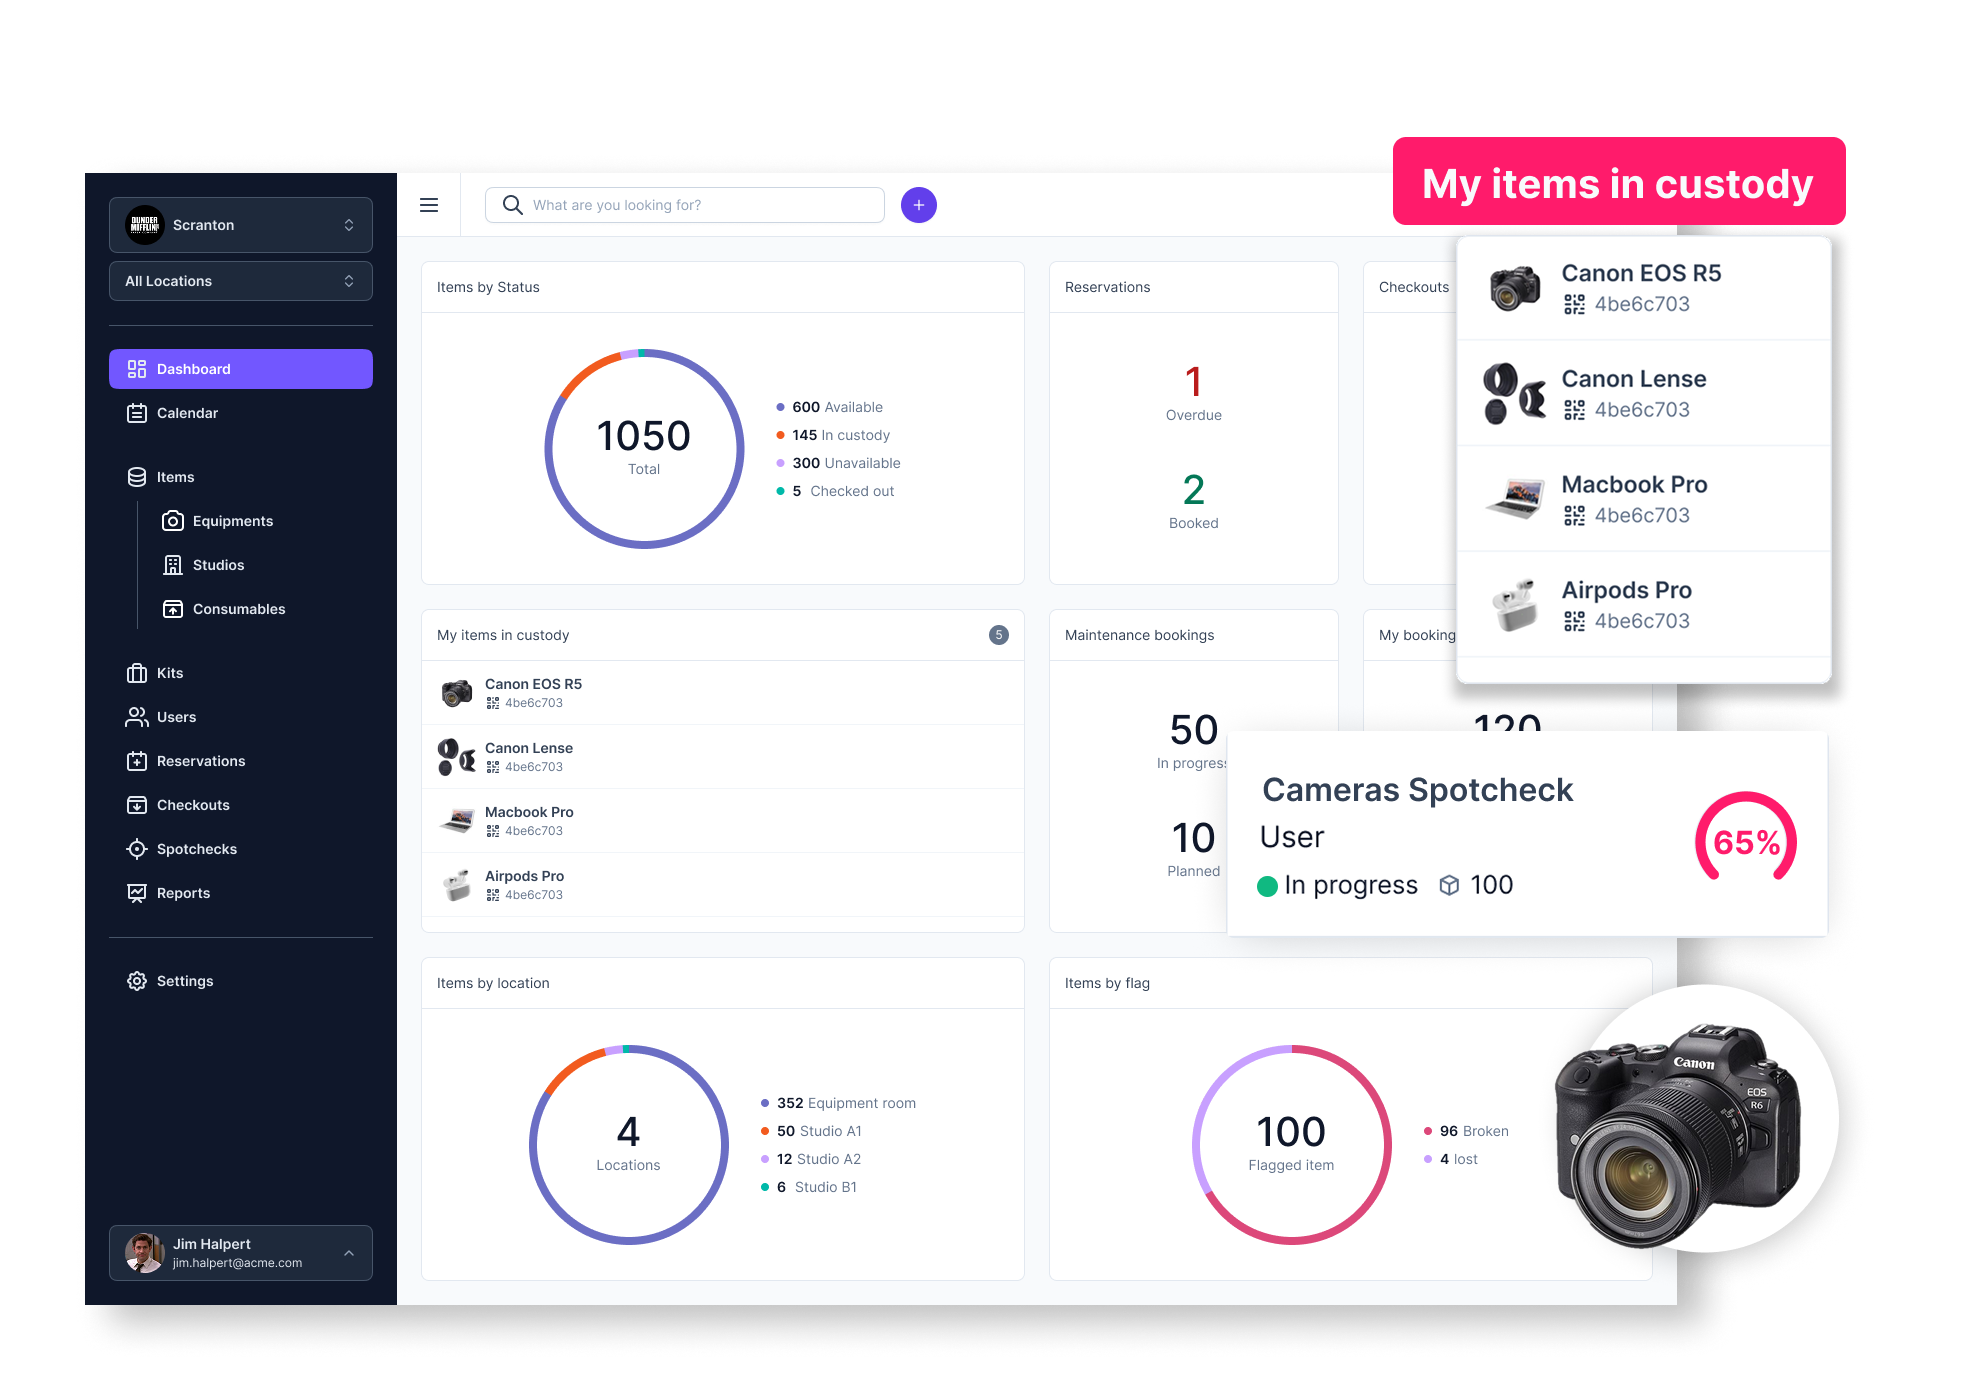Click the 100 Flagged item donut chart
The image size is (1980, 1378).
pyautogui.click(x=1291, y=1145)
